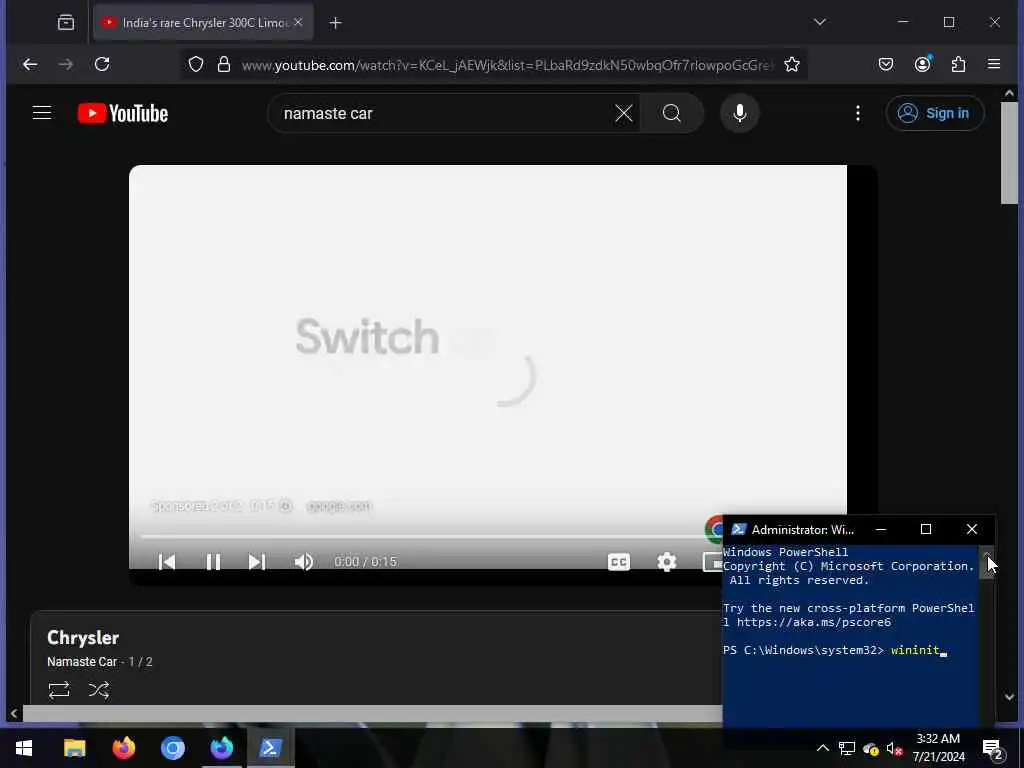Open the player settings gear
1024x768 pixels.
tap(666, 562)
